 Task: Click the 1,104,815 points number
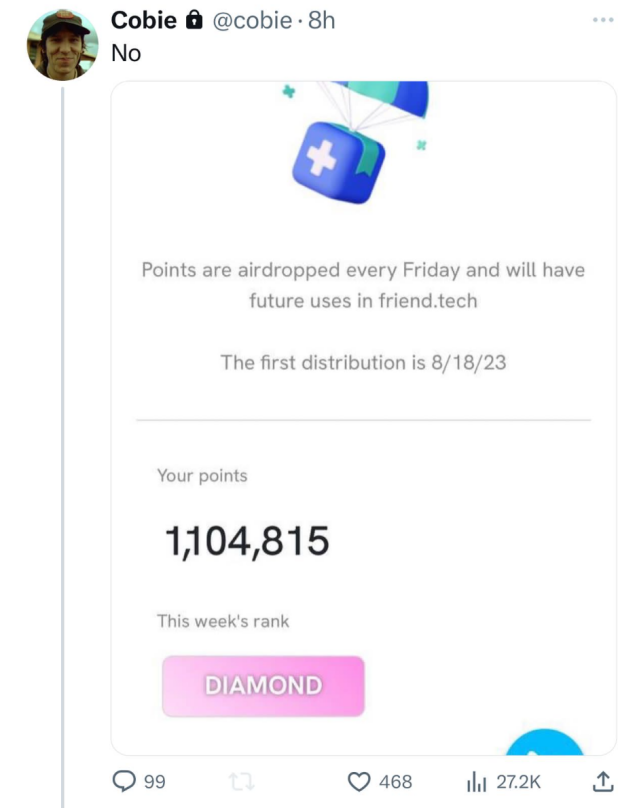[x=247, y=542]
